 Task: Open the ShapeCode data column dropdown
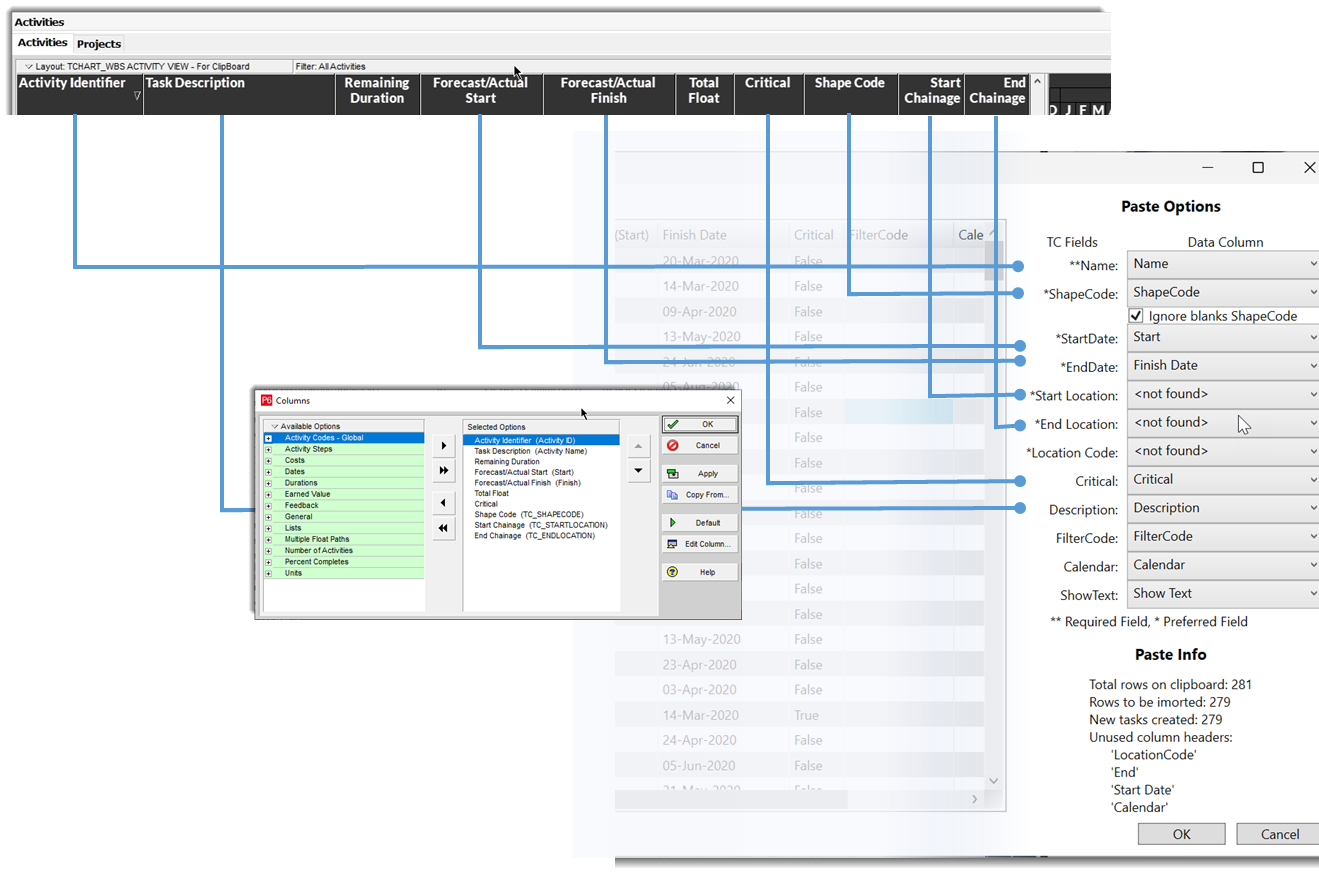click(x=1222, y=292)
